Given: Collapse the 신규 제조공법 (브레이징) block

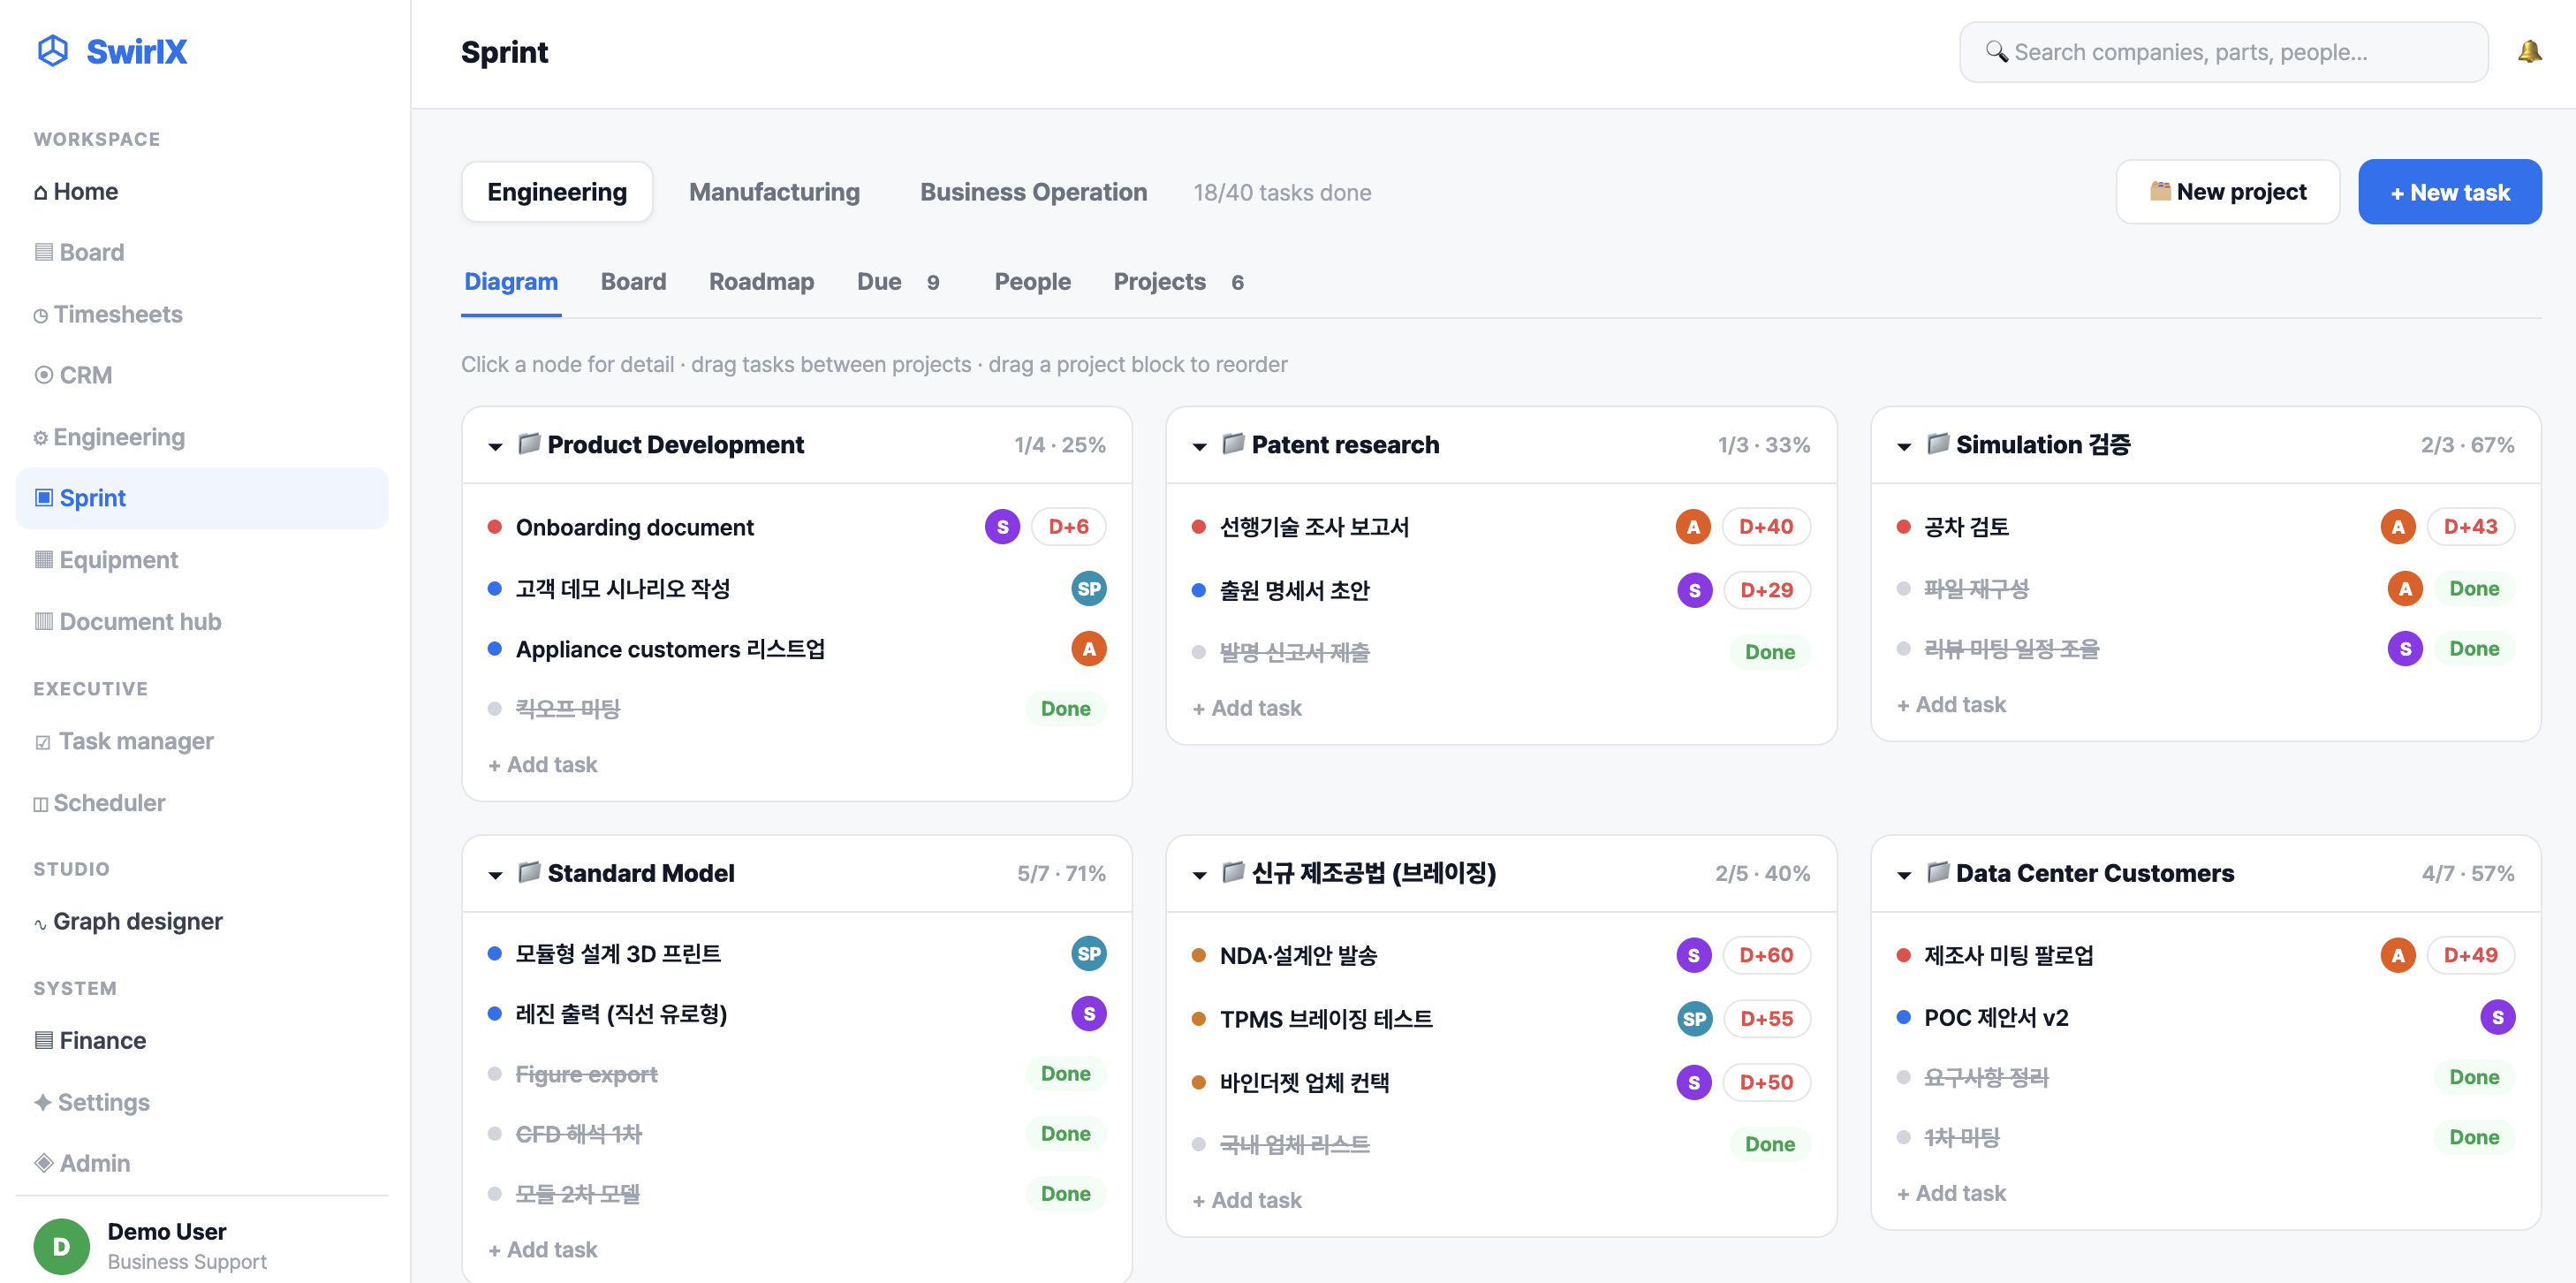Looking at the screenshot, I should [x=1199, y=875].
